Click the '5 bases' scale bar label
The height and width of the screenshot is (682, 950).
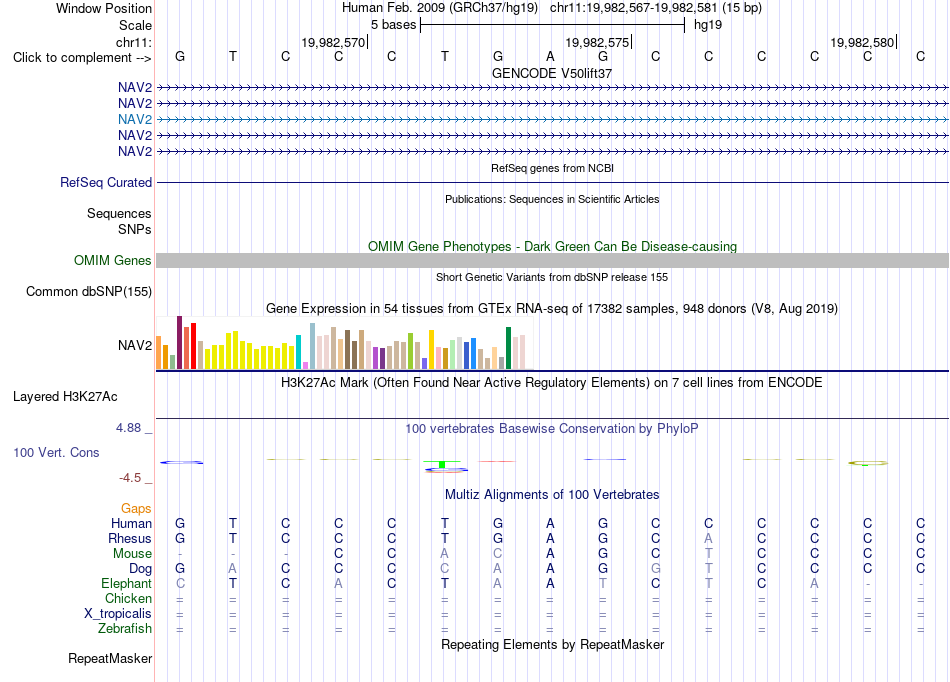tap(393, 25)
